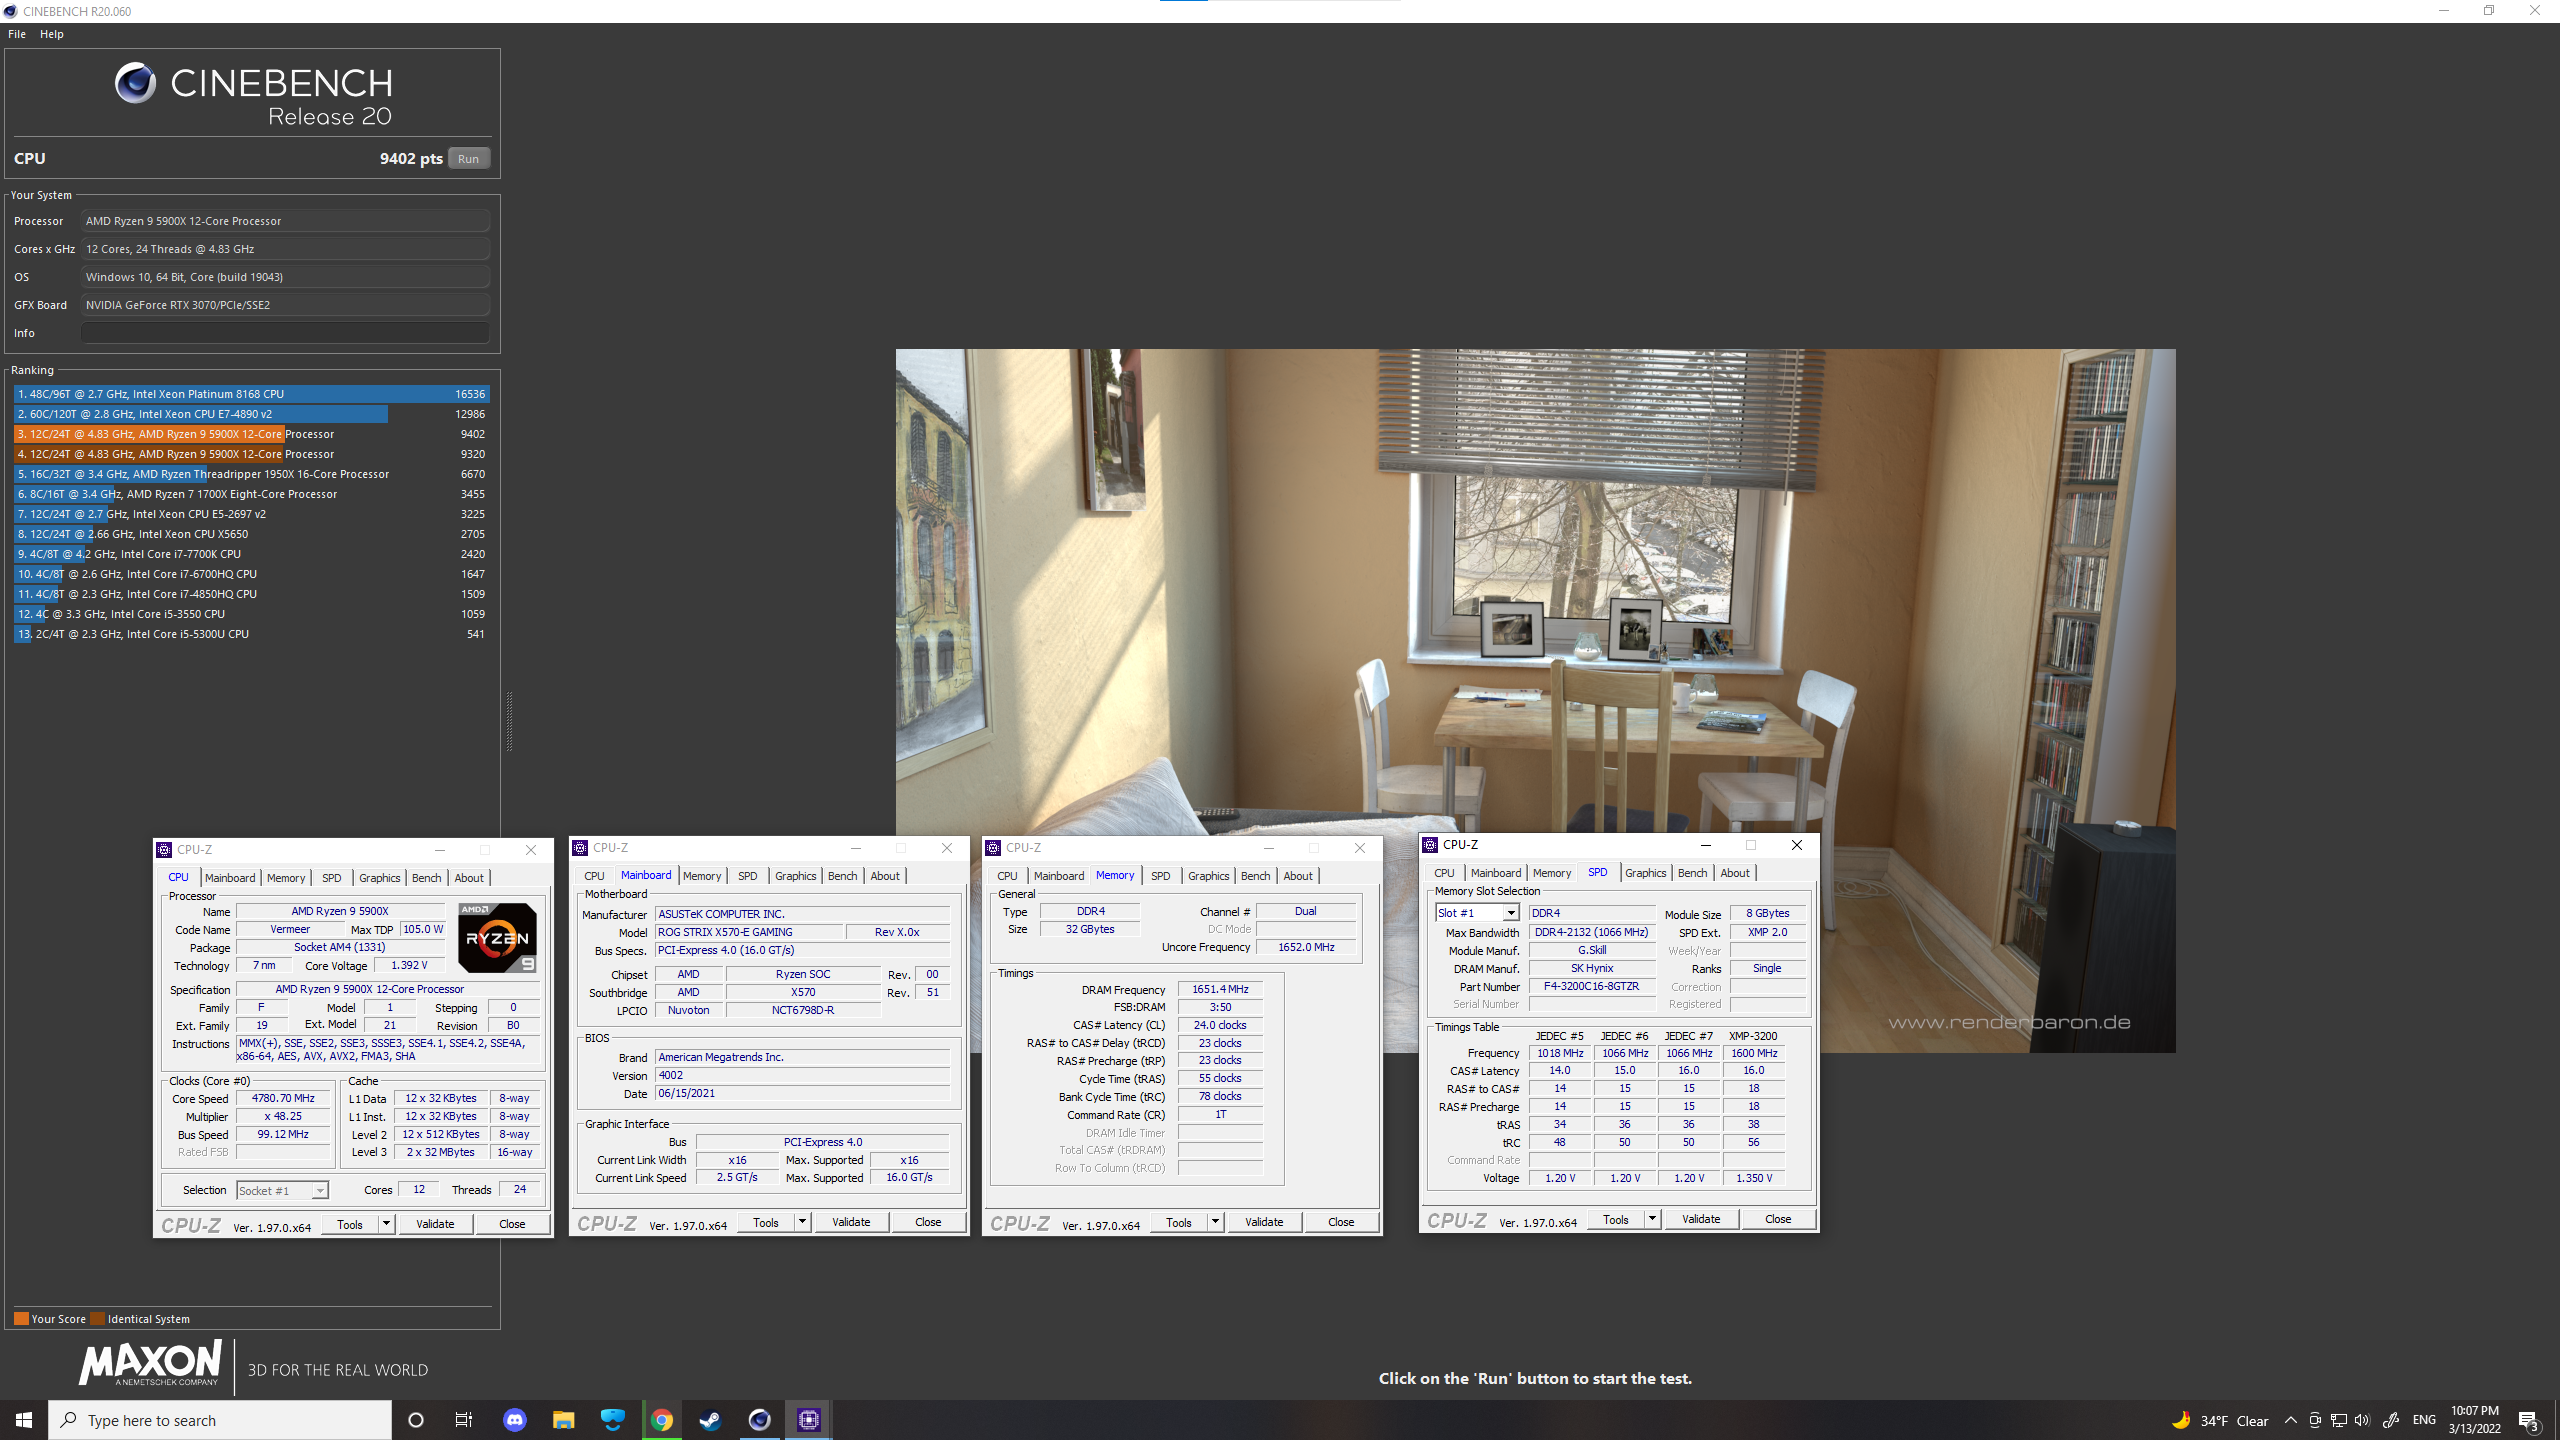Expand Tools arrow in CPU-Z Mainboard window

(x=802, y=1222)
